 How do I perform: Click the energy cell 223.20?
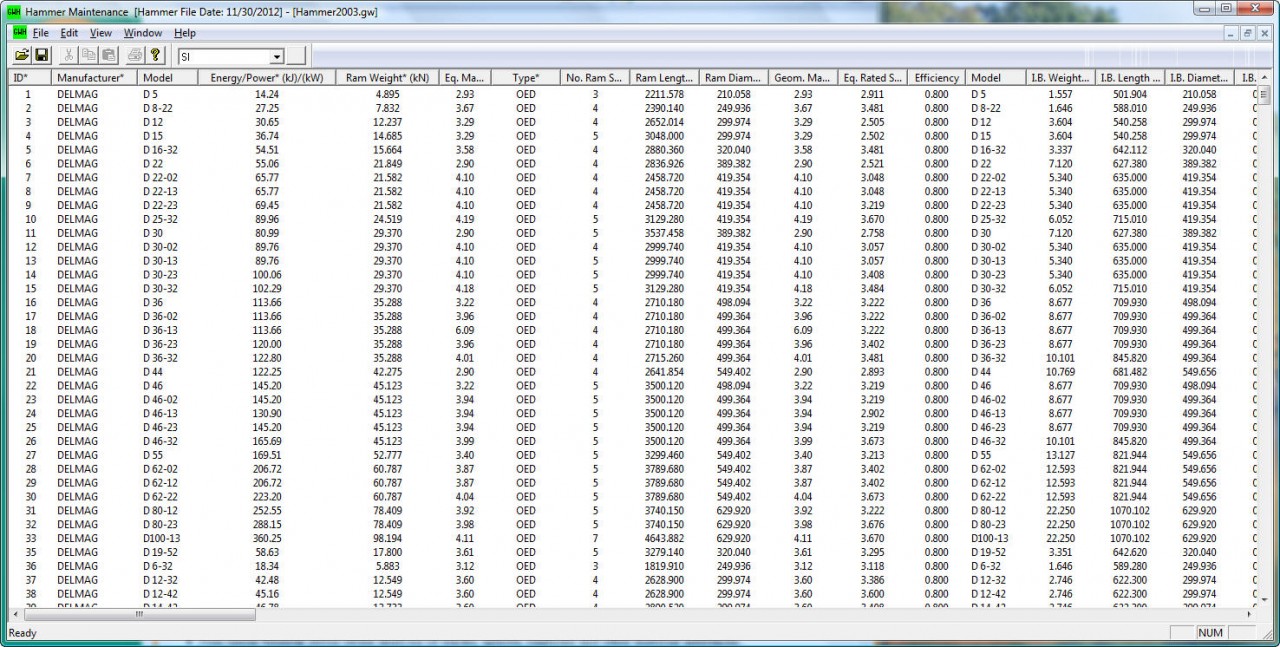266,496
